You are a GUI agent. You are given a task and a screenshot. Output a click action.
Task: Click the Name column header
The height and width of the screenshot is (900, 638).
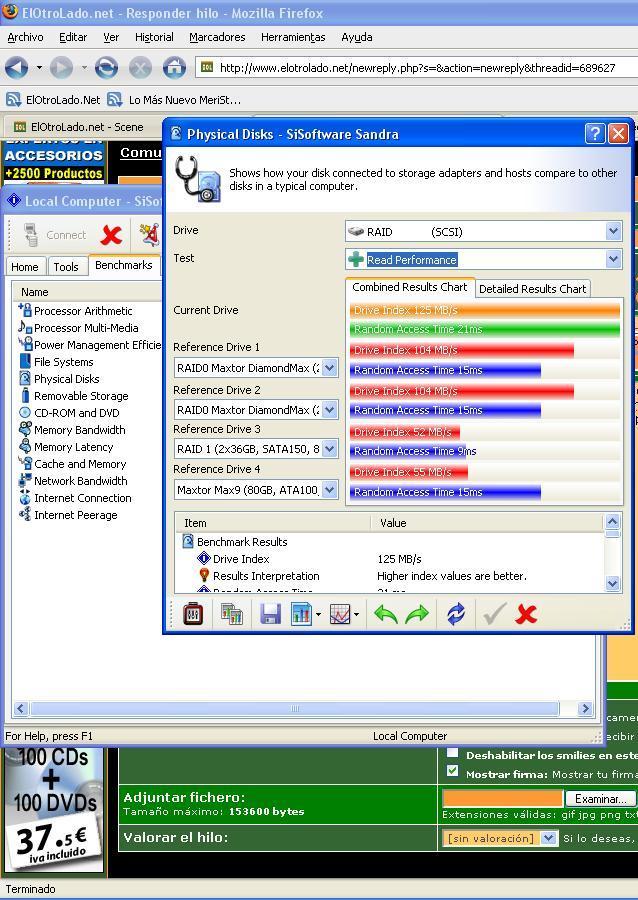86,292
